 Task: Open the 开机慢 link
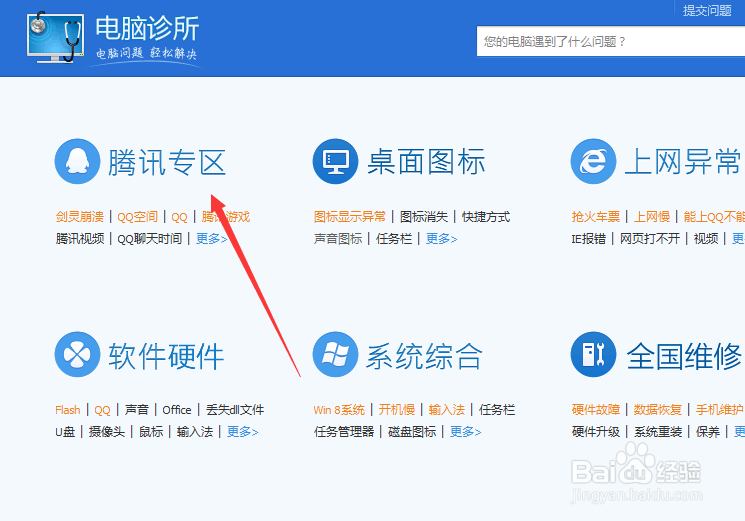tap(397, 410)
